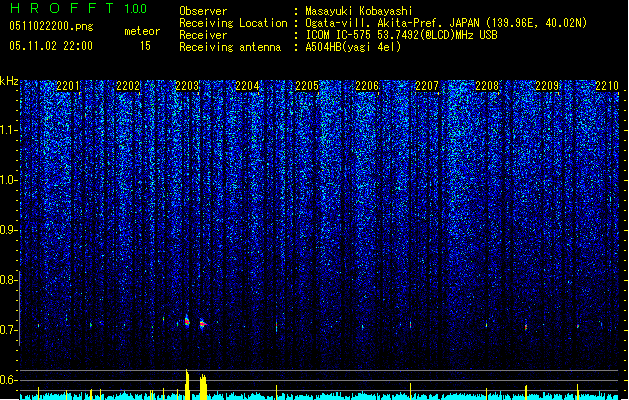
Task: Click the 2209 time marker
Action: pyautogui.click(x=547, y=86)
